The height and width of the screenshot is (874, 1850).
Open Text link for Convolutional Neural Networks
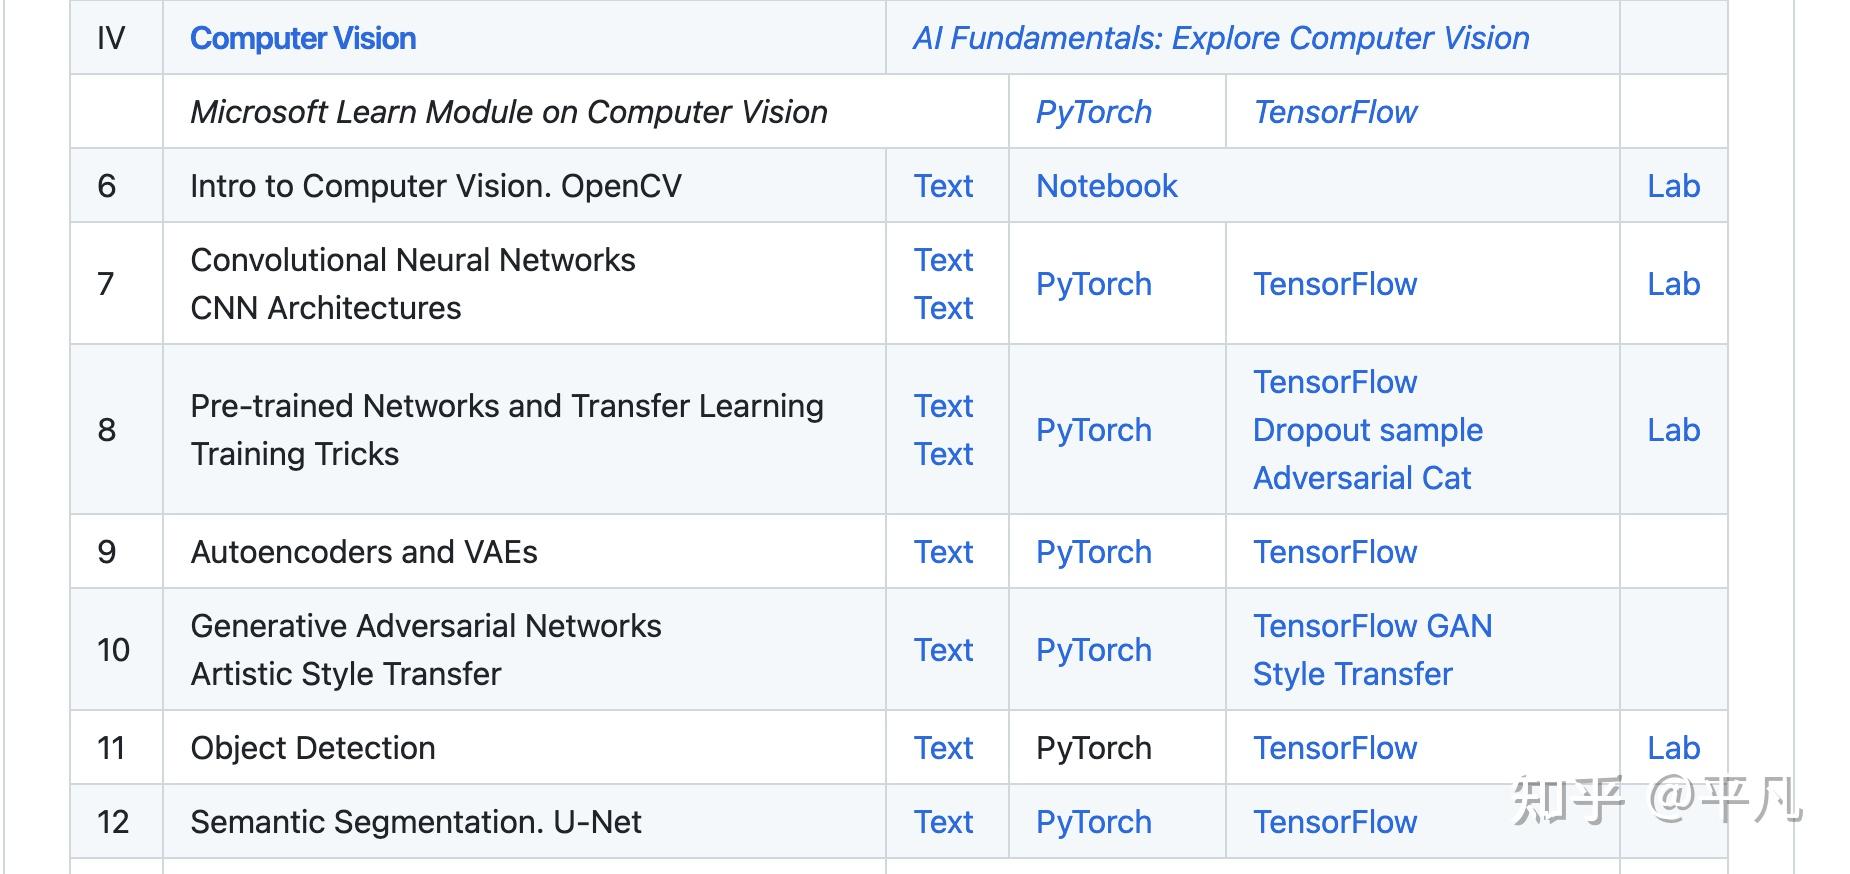click(x=942, y=260)
